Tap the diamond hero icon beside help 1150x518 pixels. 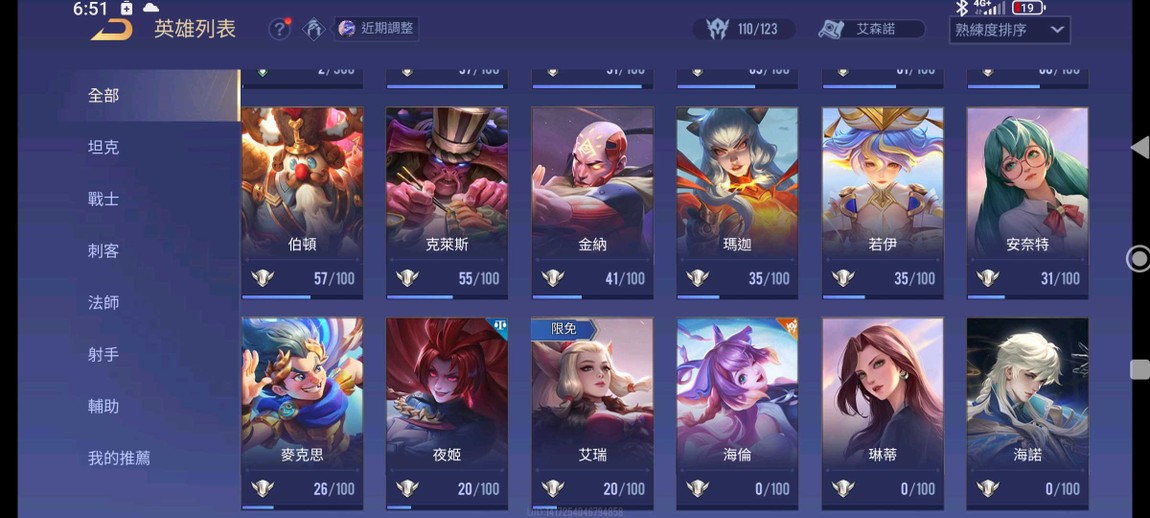314,29
